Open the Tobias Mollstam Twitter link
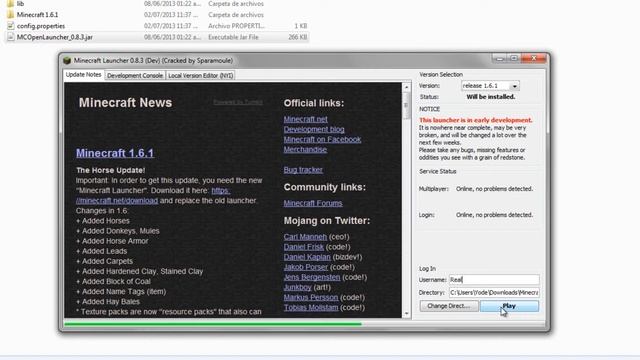The height and width of the screenshot is (360, 640). coord(311,308)
